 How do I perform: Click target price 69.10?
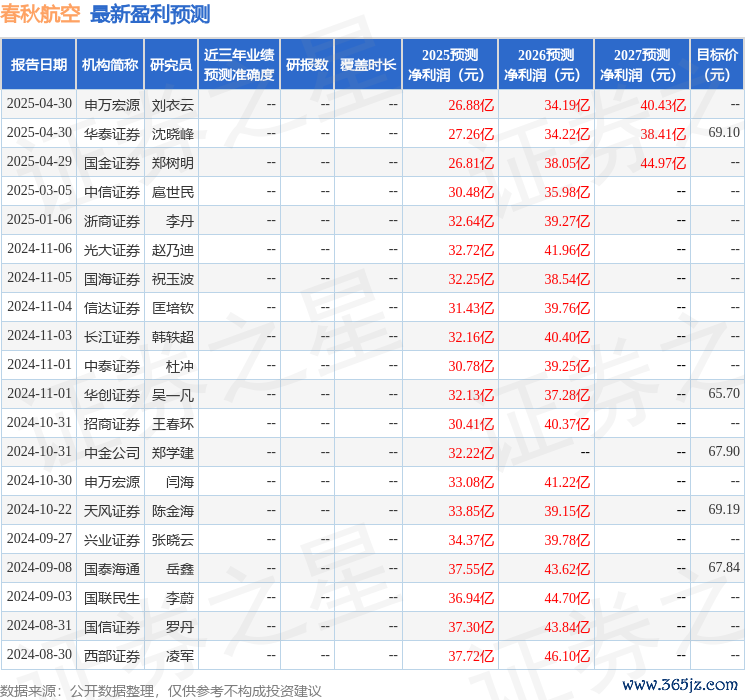pyautogui.click(x=724, y=133)
